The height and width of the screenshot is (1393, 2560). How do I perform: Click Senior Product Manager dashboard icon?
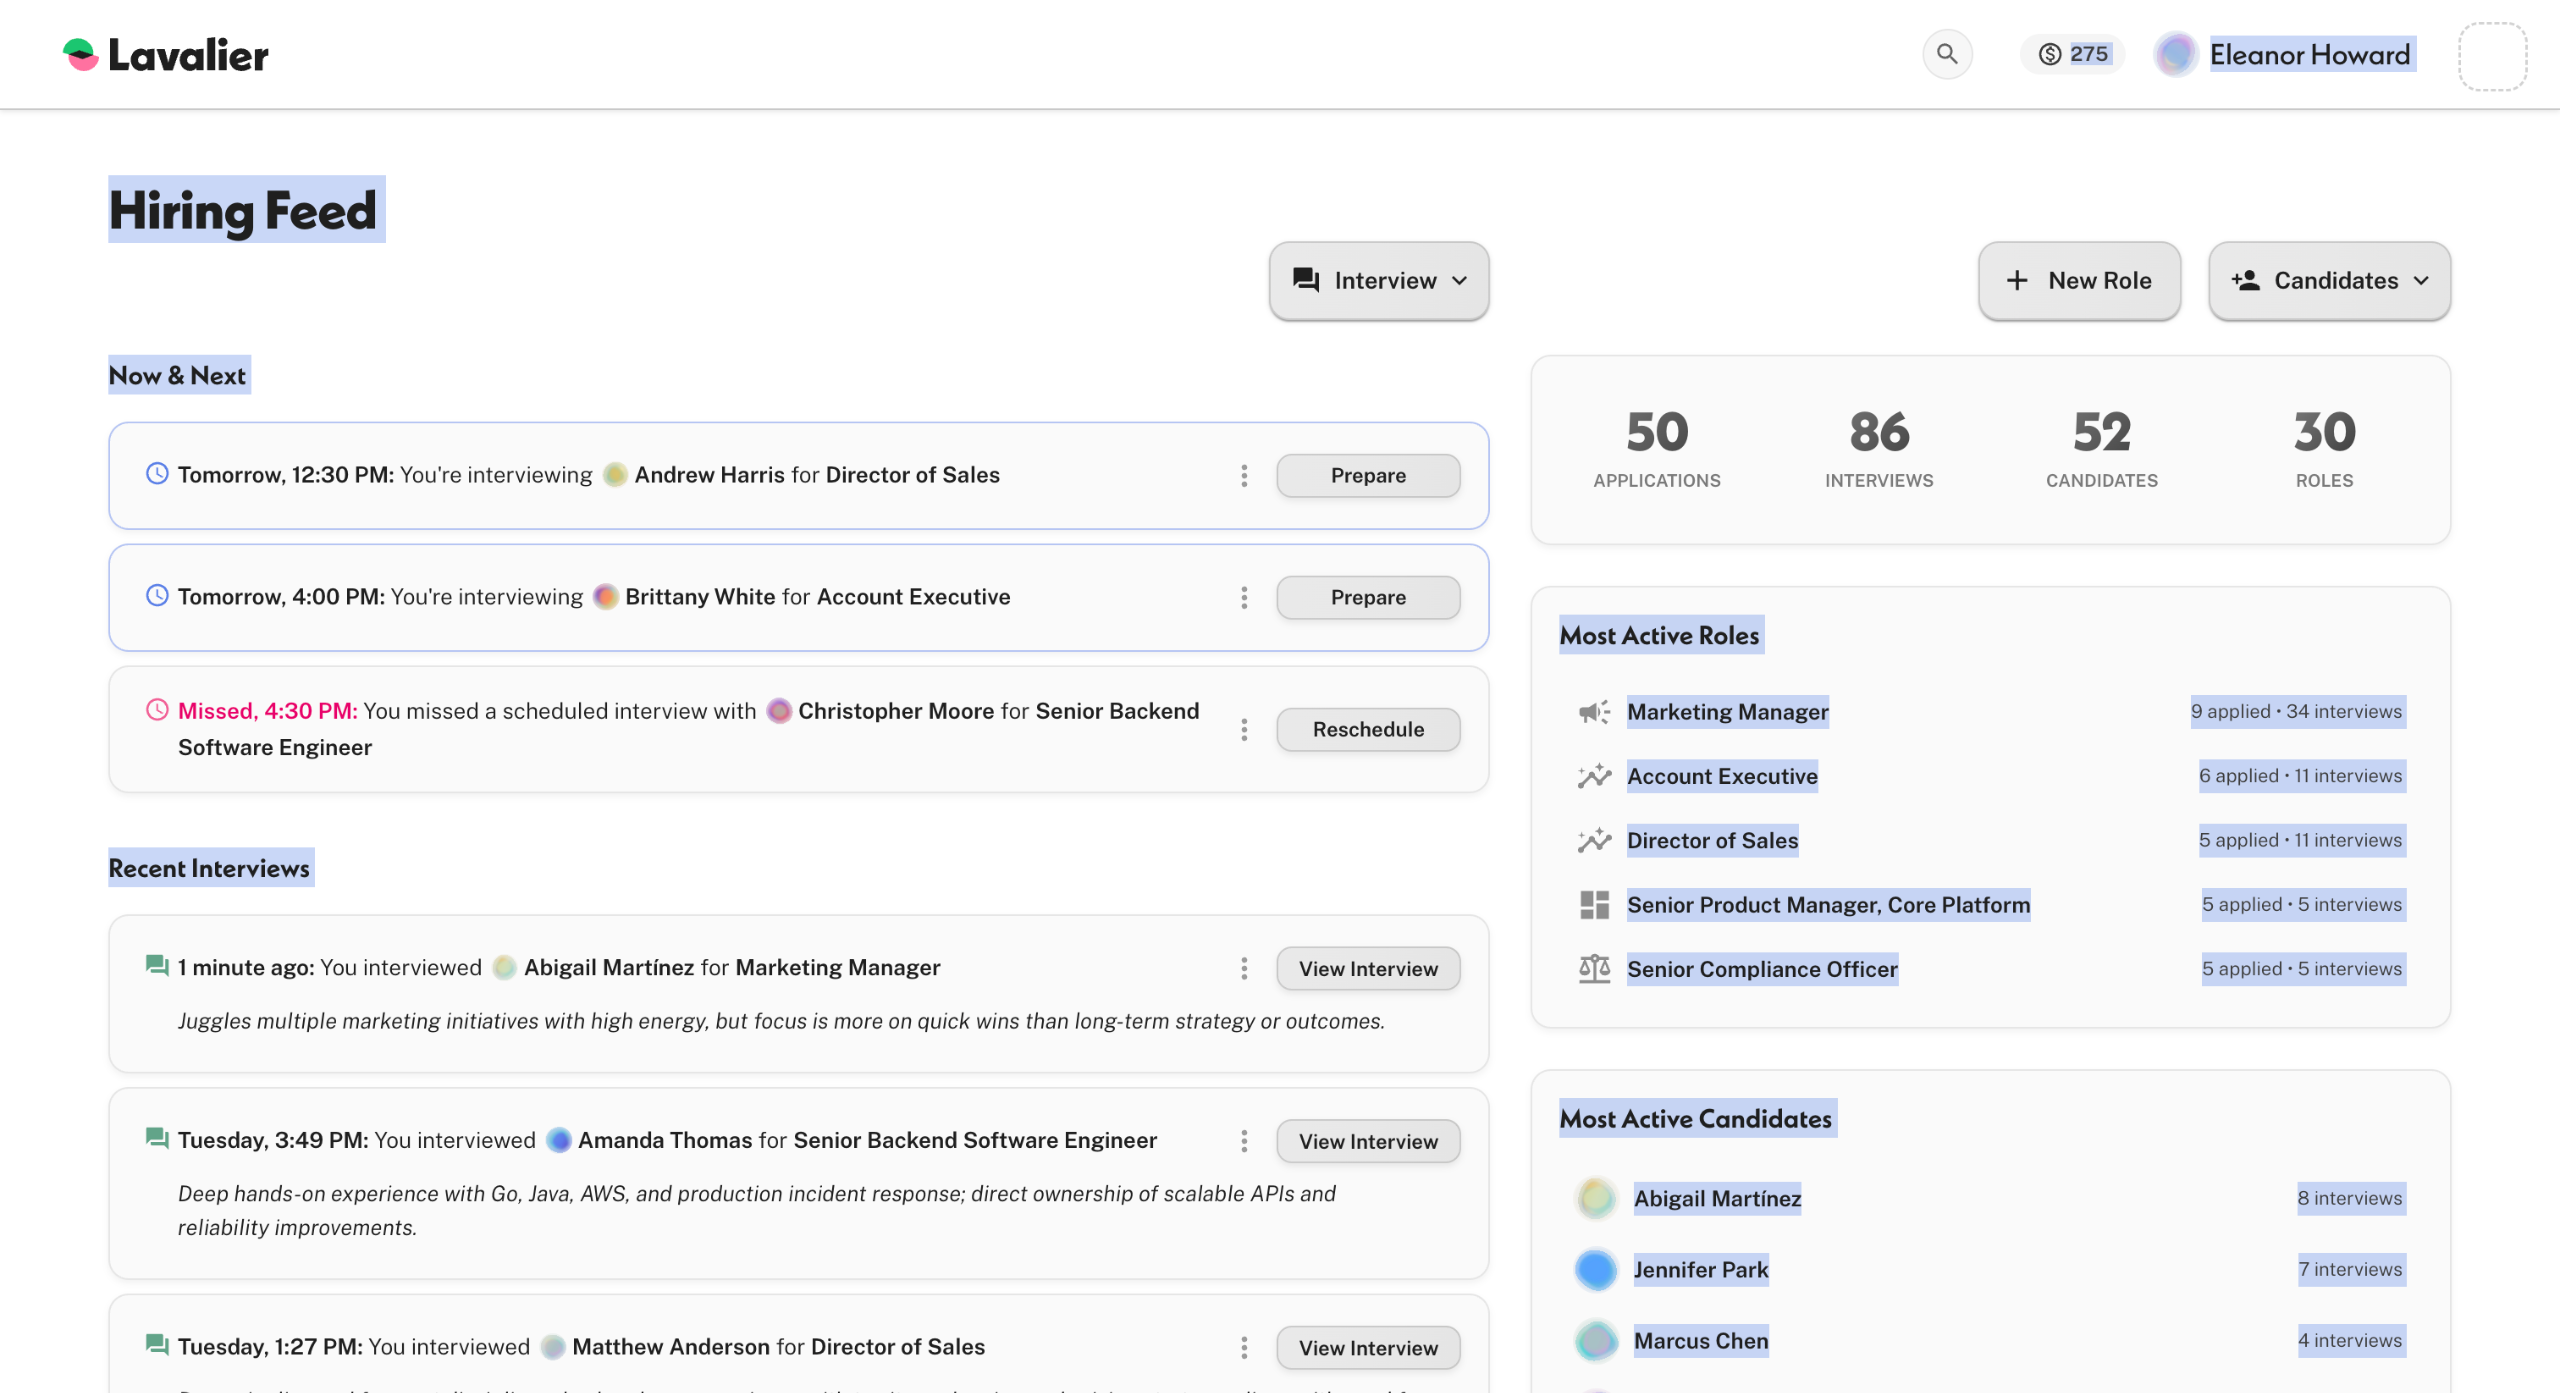coord(1594,905)
